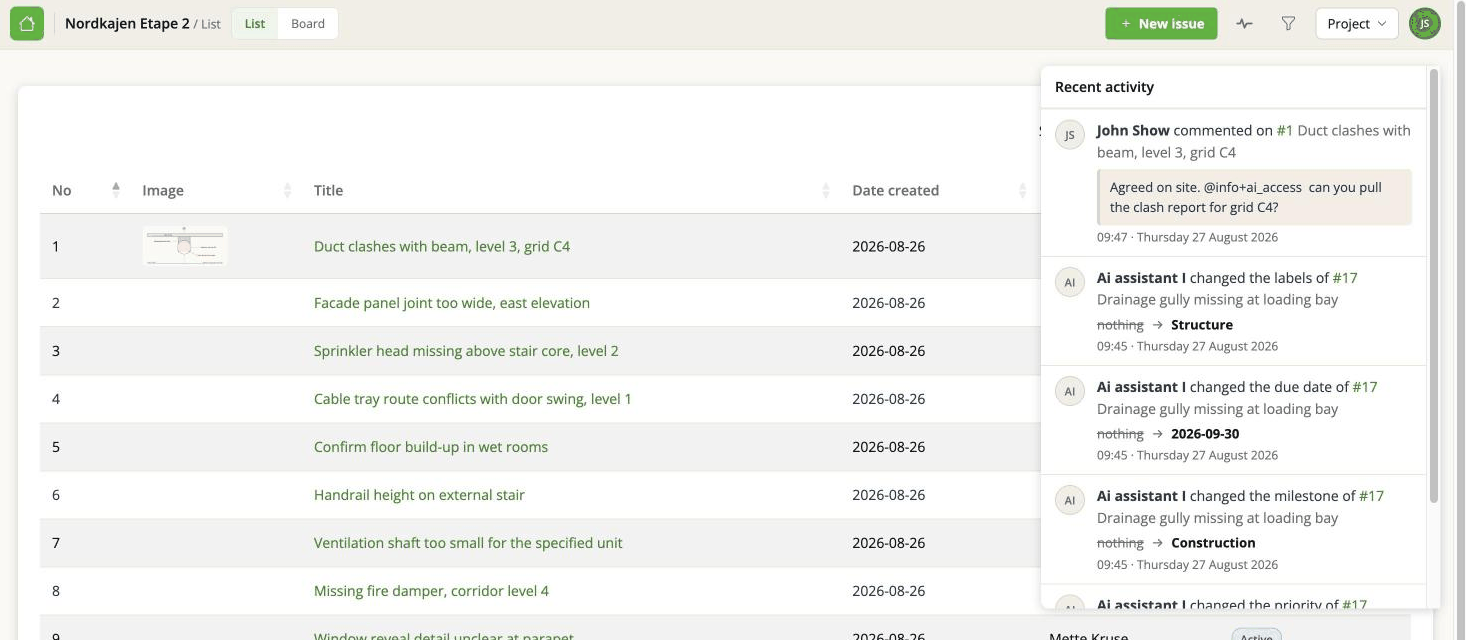Open issue 'Facade panel joint too wide, east elevation'
1466x640 pixels.
click(452, 303)
